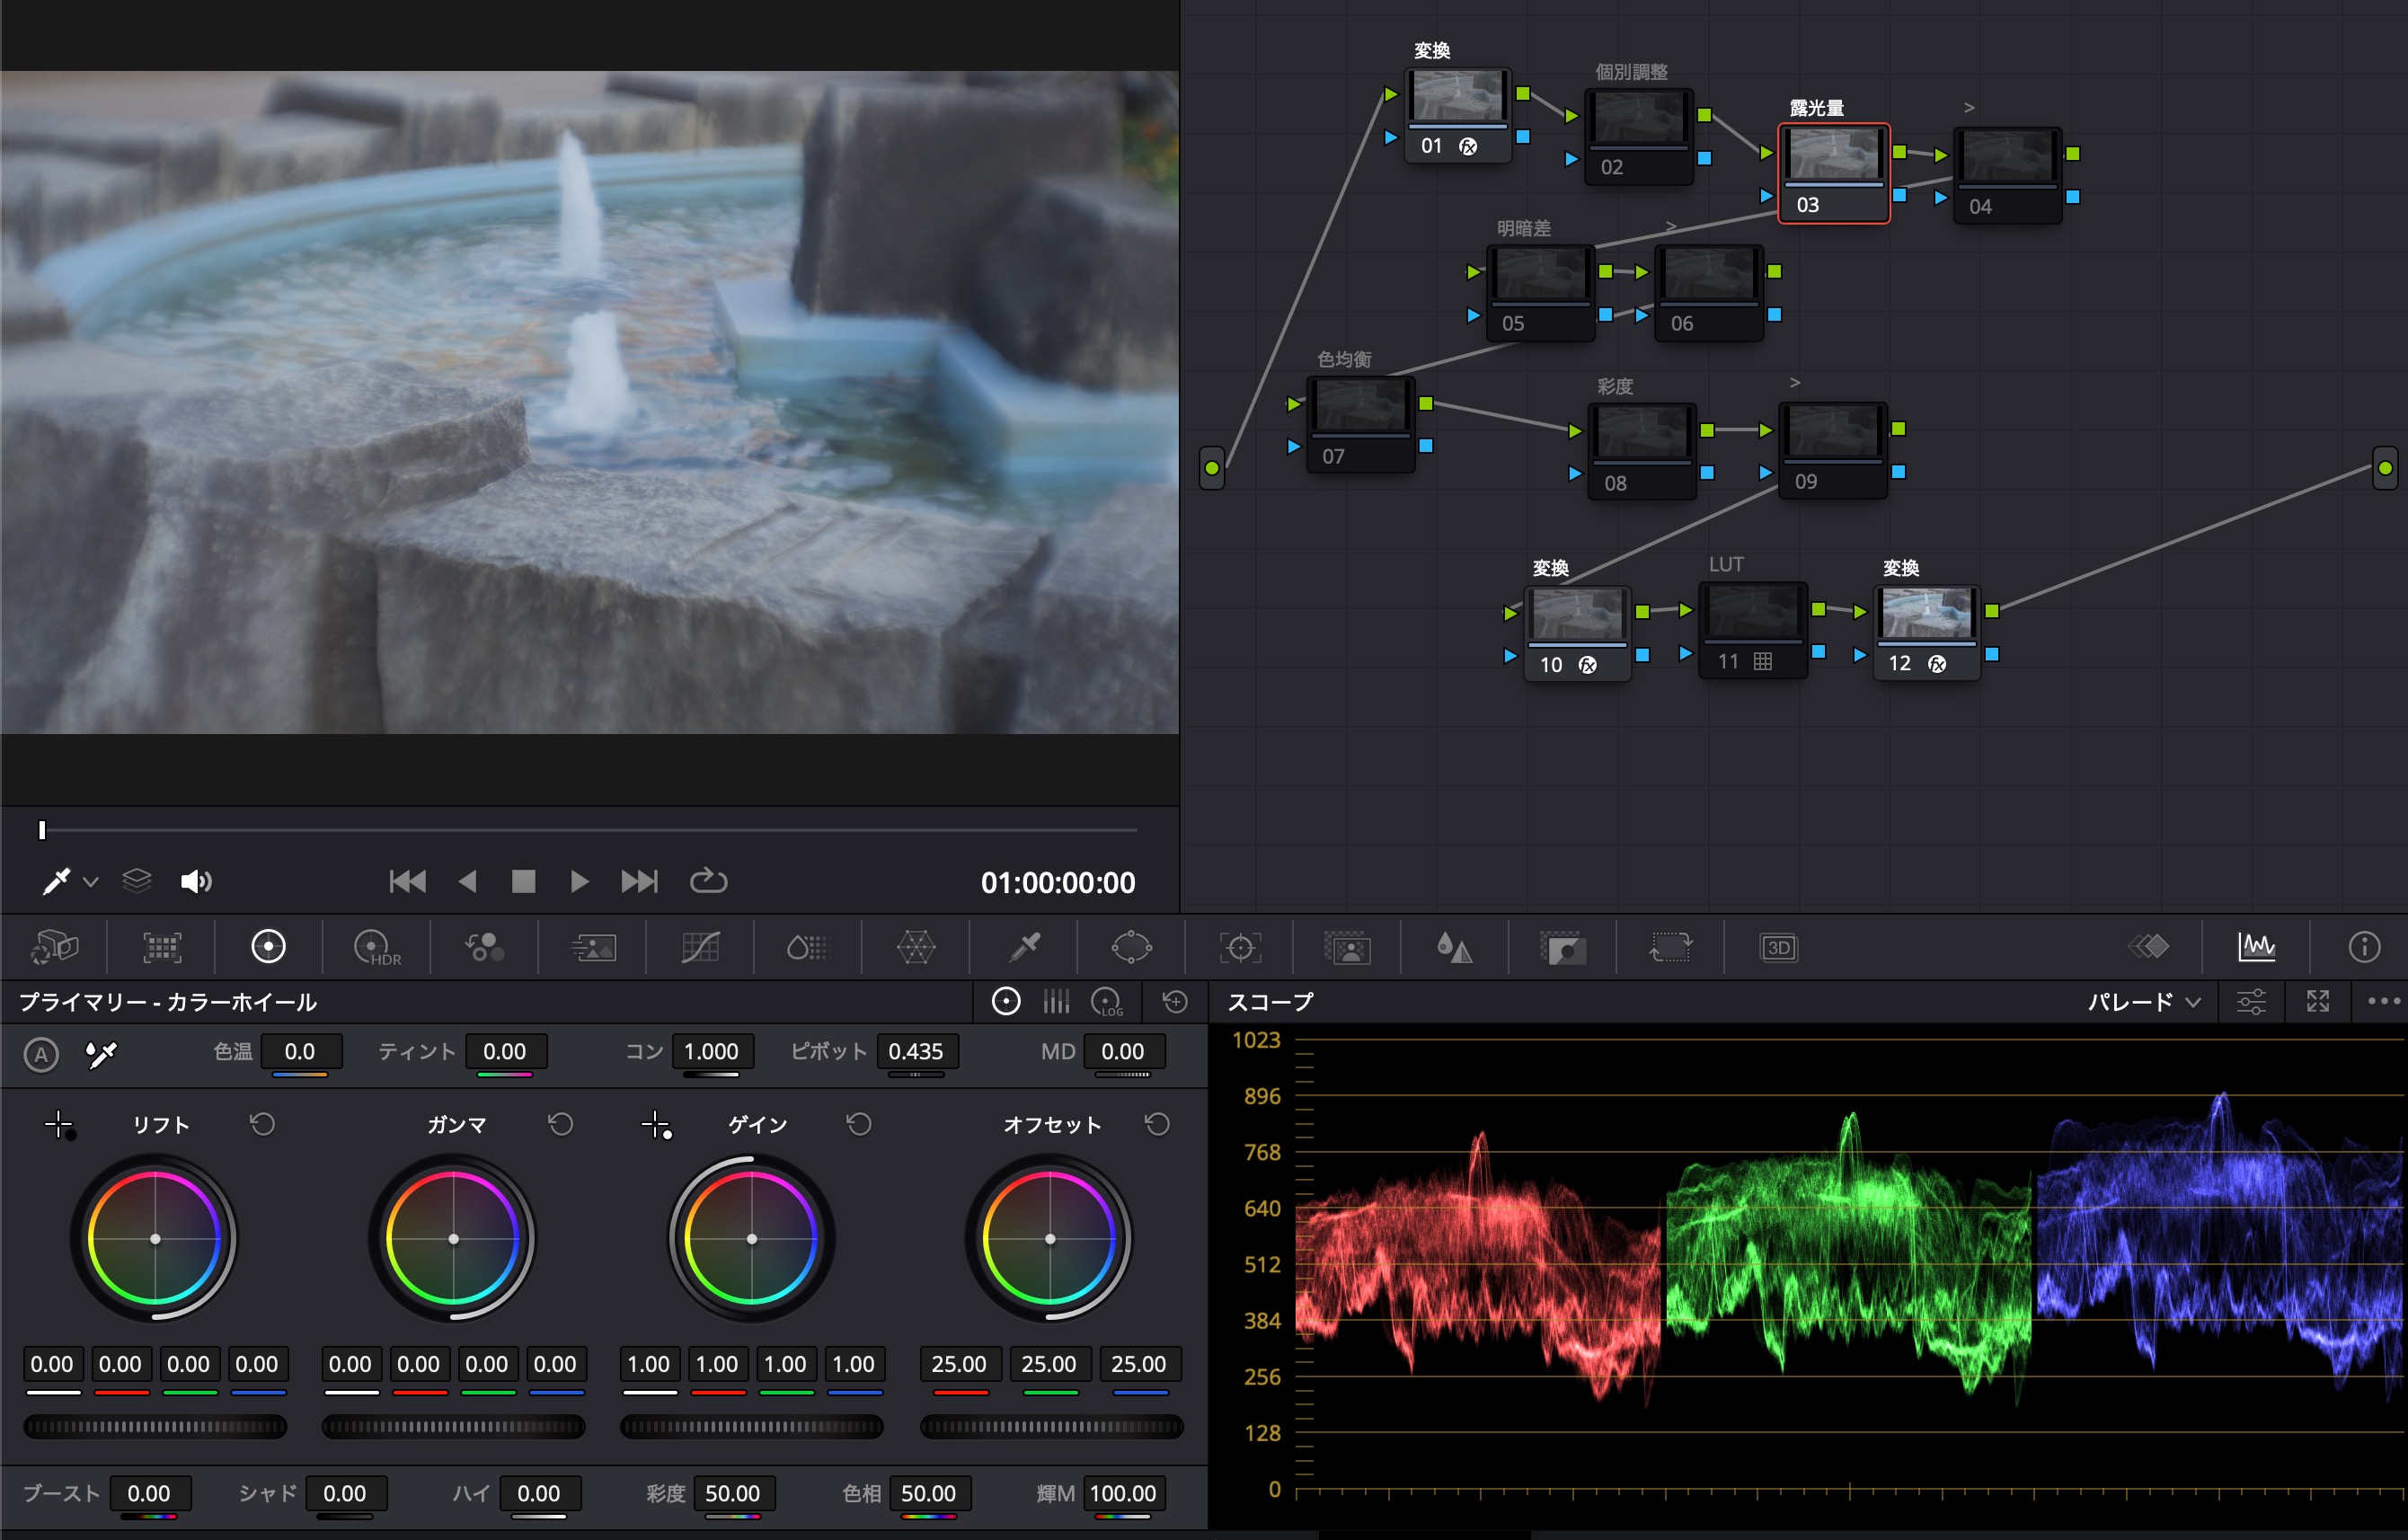Select the Qualifier eyedropper palette
Viewport: 2408px width, 1540px height.
click(x=1024, y=947)
